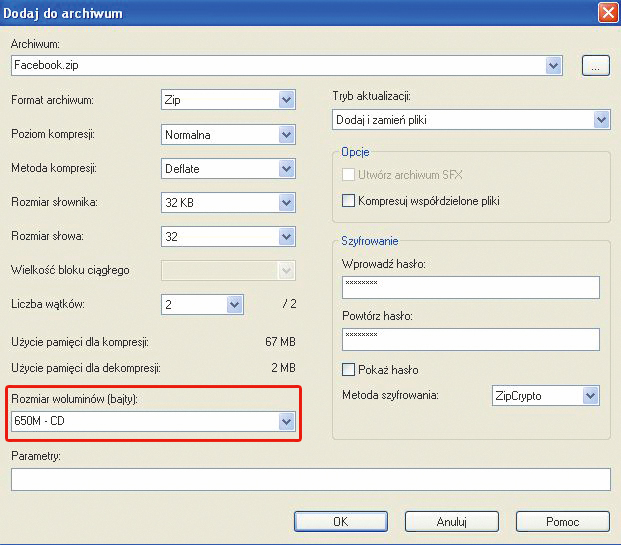
Task: Open the Tryb aktualizacji dropdown
Action: click(600, 120)
